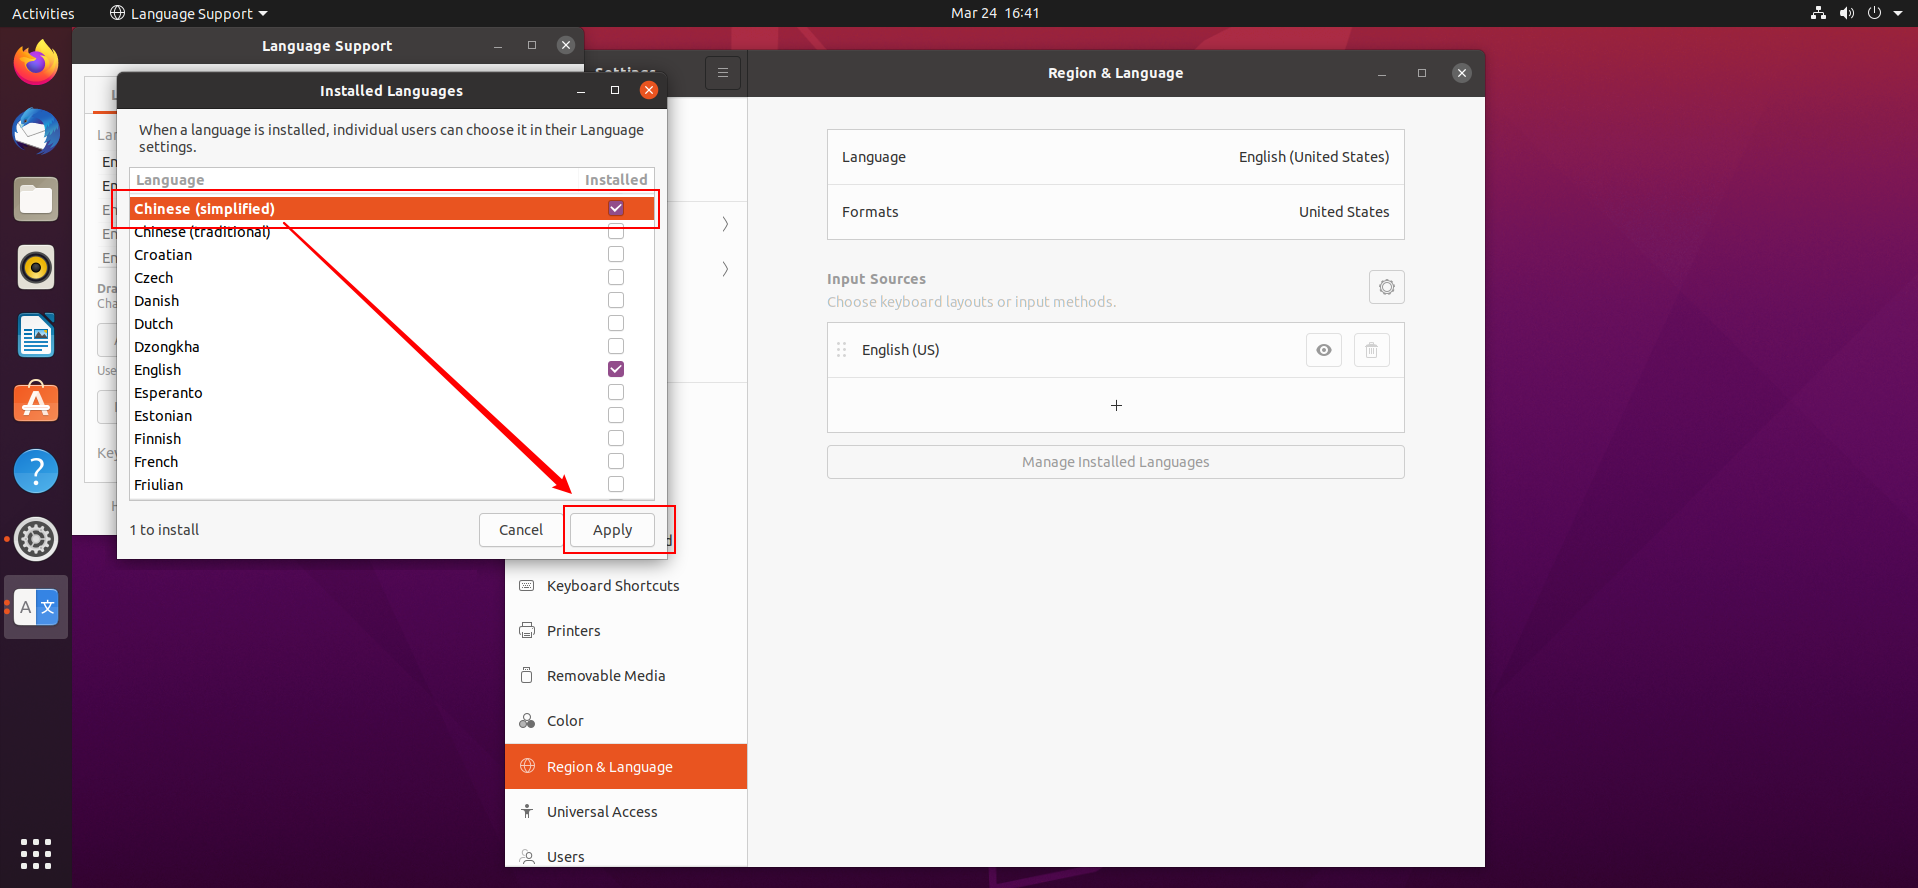Image resolution: width=1918 pixels, height=888 pixels.
Task: Launch LibreOffice Writer from the dock
Action: point(36,335)
